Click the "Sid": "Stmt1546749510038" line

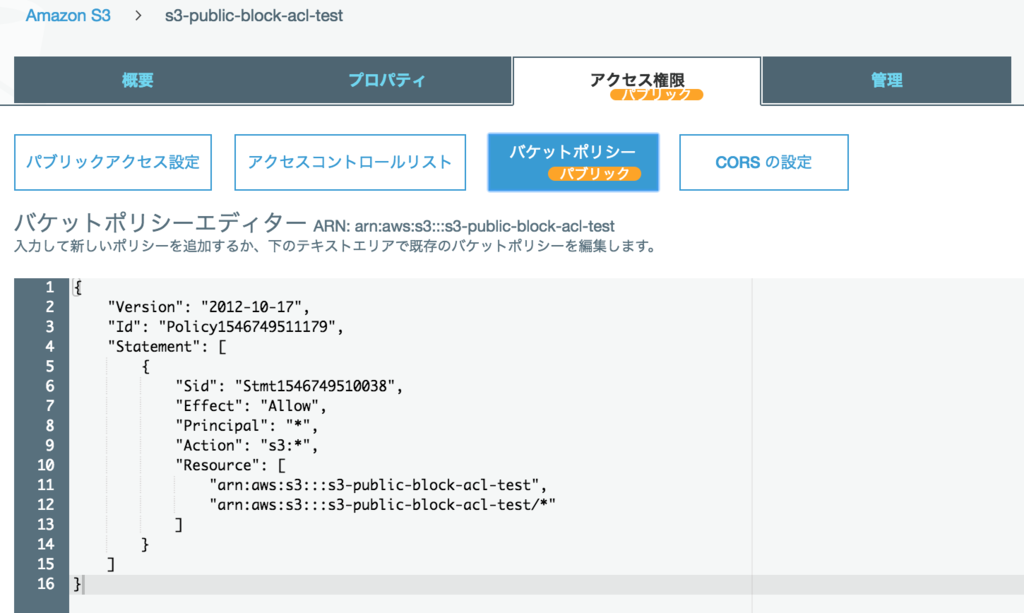[289, 386]
